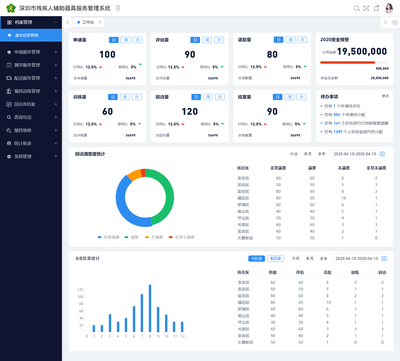Open the user avatar profile menu
Viewport: 400px width, 361px height.
click(389, 8)
